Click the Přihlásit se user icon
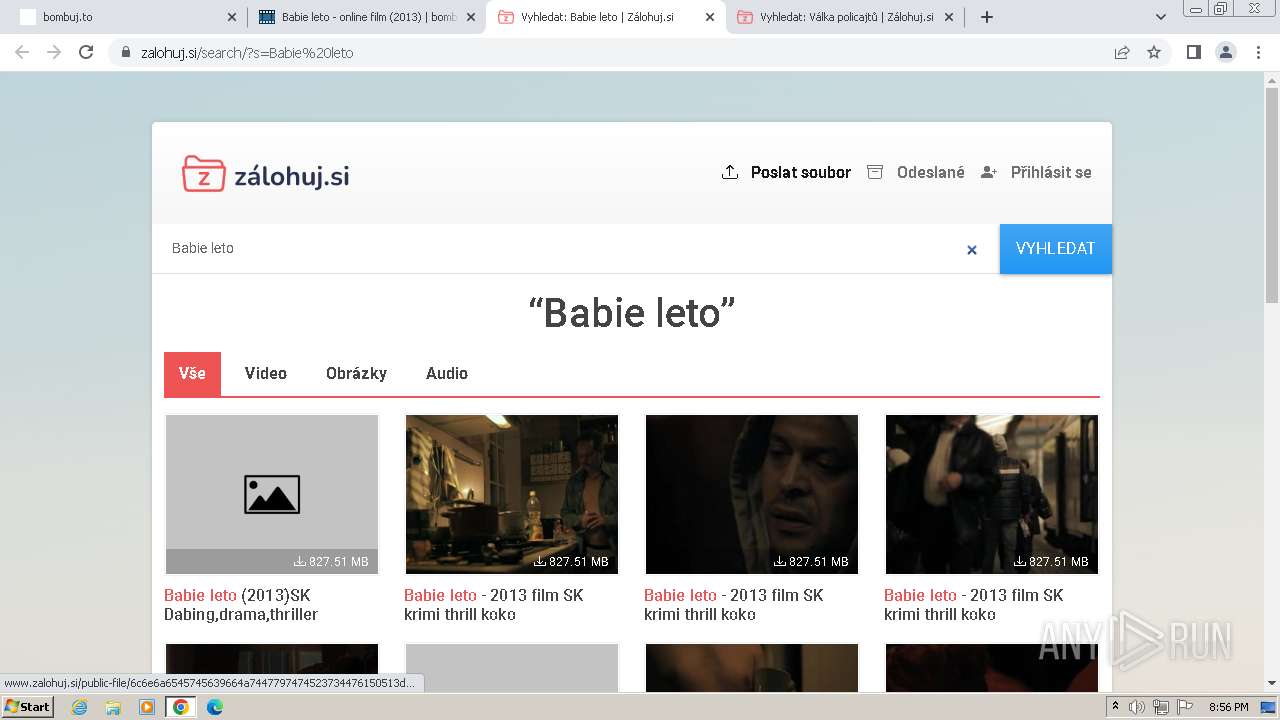Viewport: 1280px width, 720px height. click(x=989, y=172)
